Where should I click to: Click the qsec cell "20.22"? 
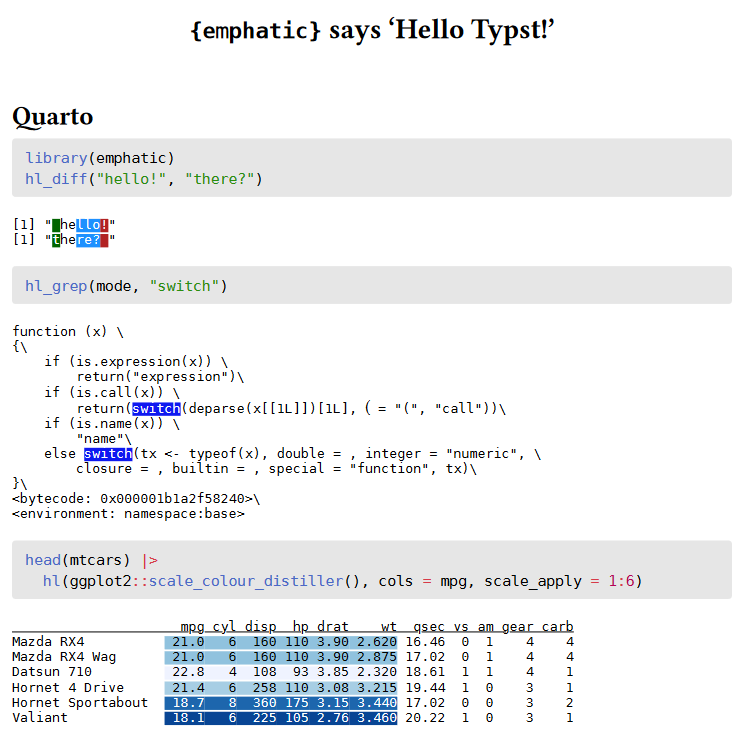coord(425,718)
